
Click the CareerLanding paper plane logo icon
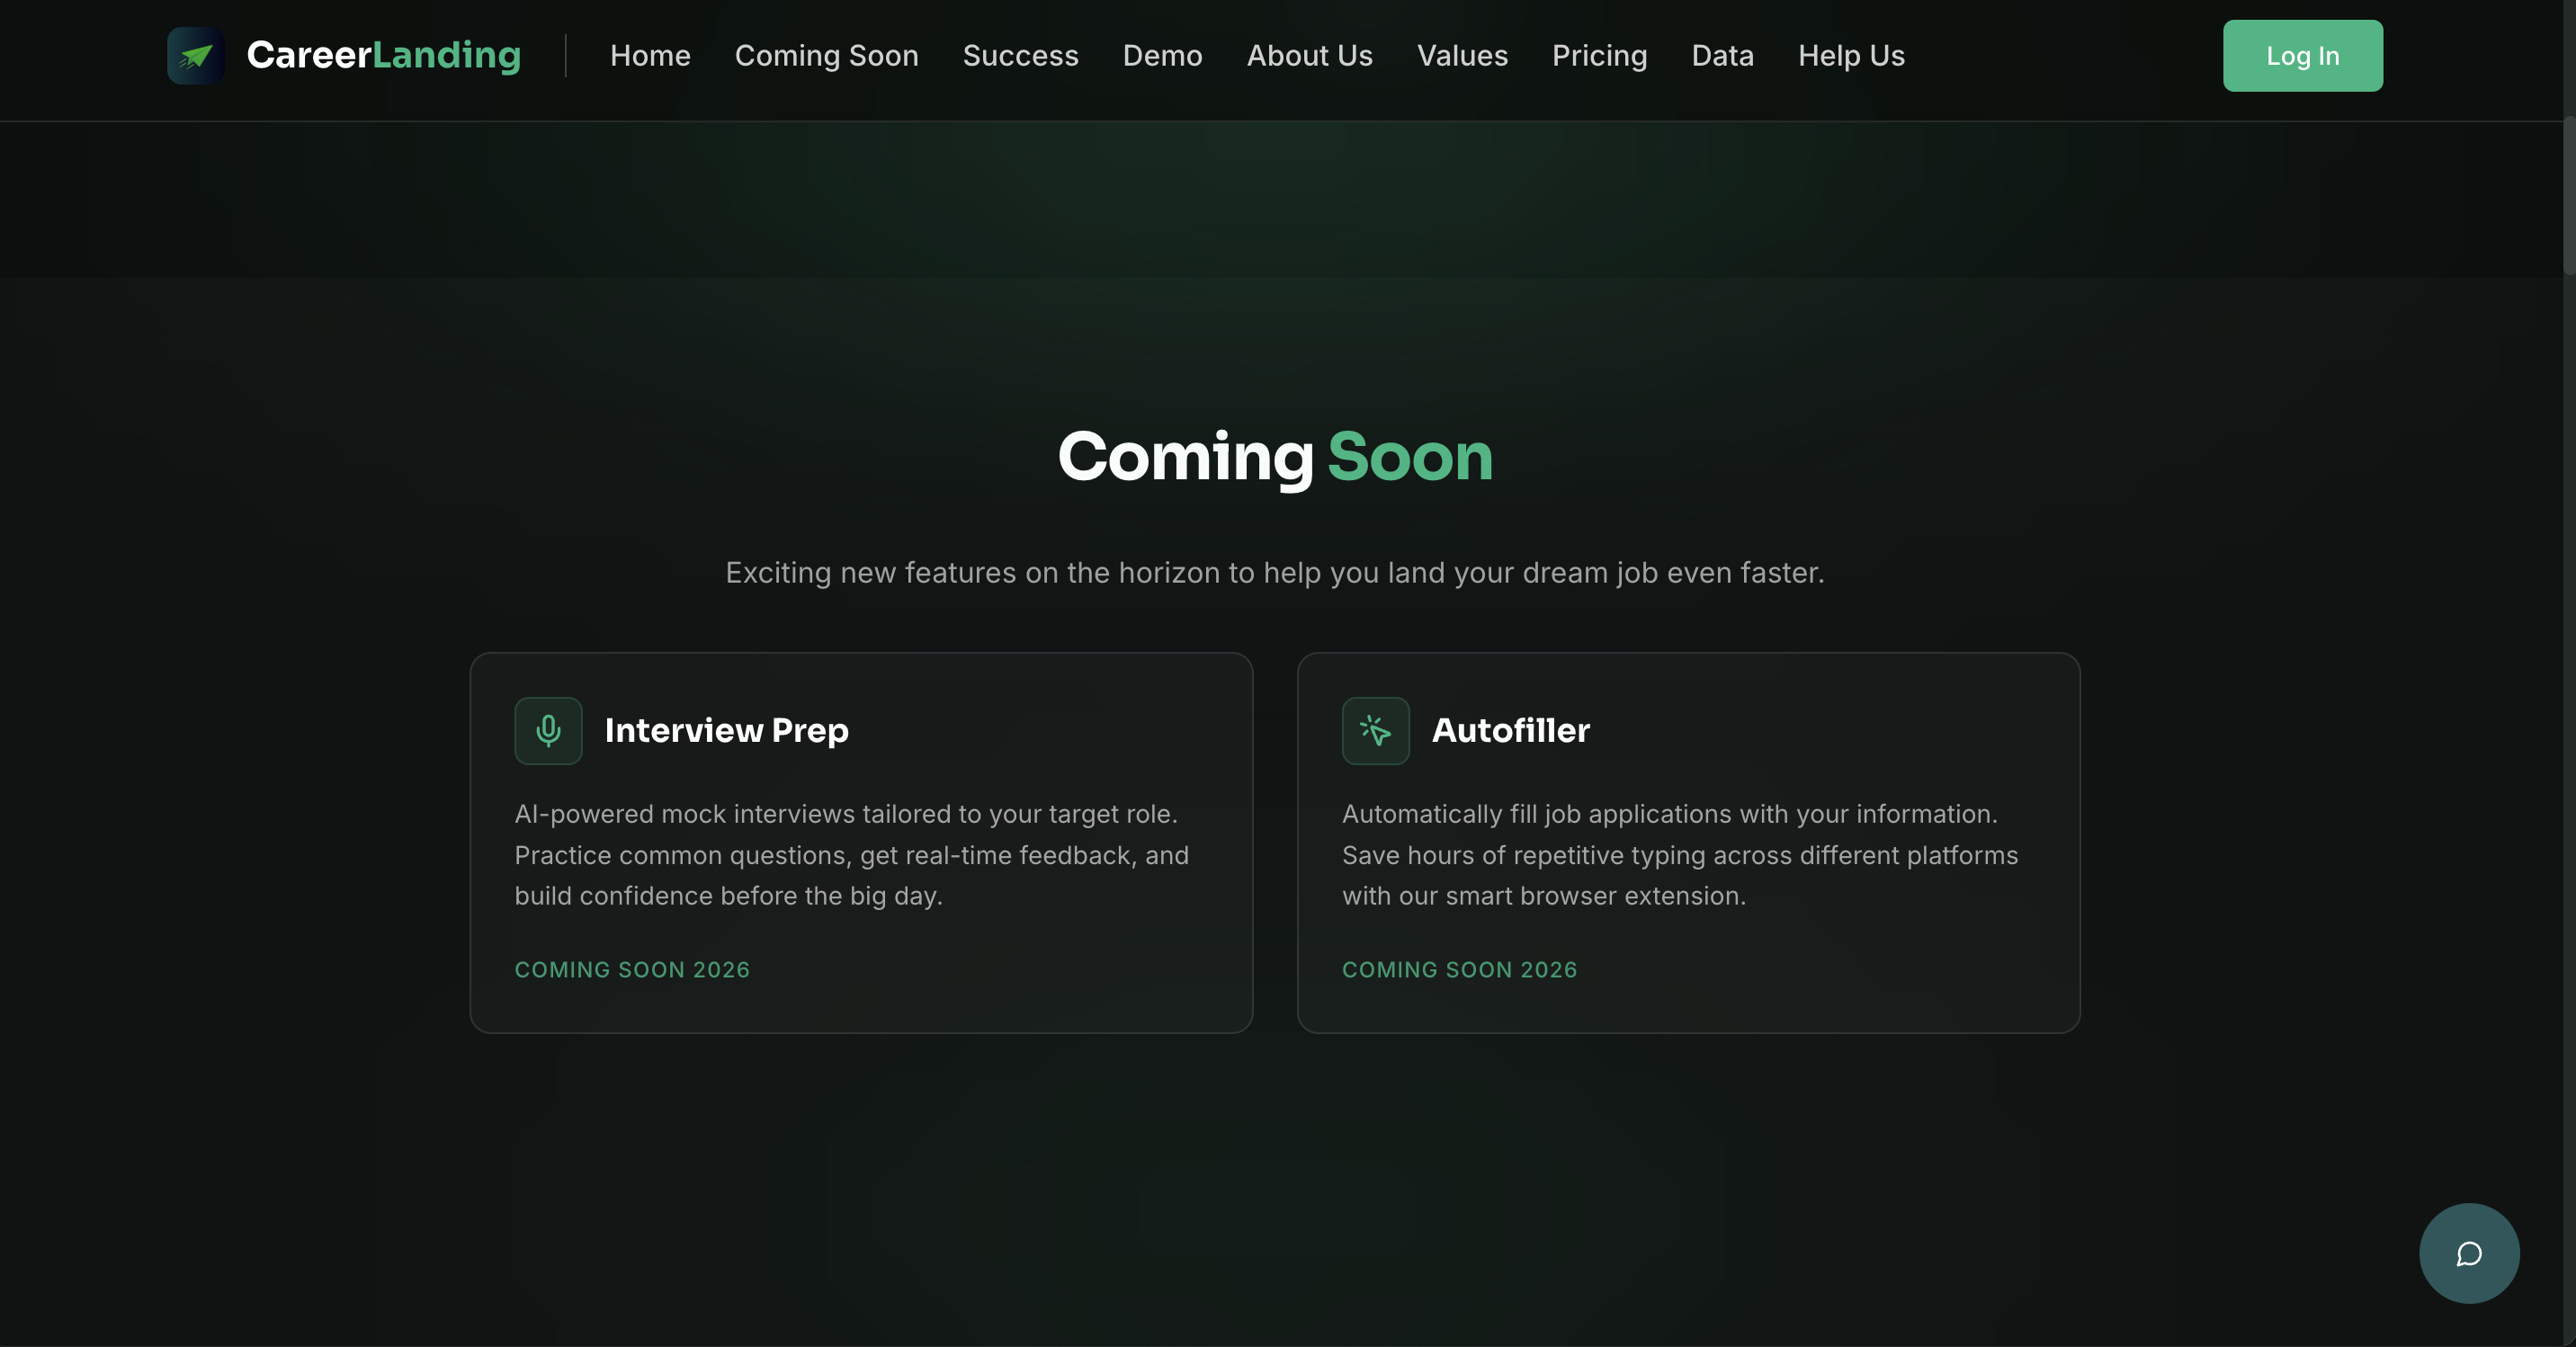coord(195,56)
